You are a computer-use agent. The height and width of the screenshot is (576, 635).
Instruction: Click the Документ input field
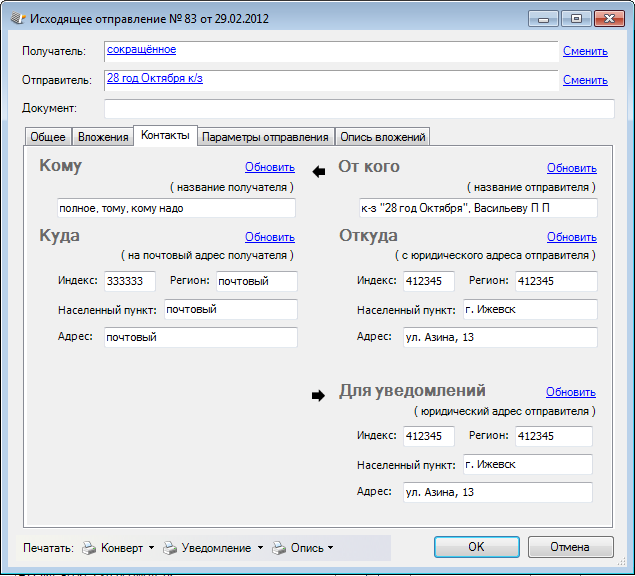point(359,109)
